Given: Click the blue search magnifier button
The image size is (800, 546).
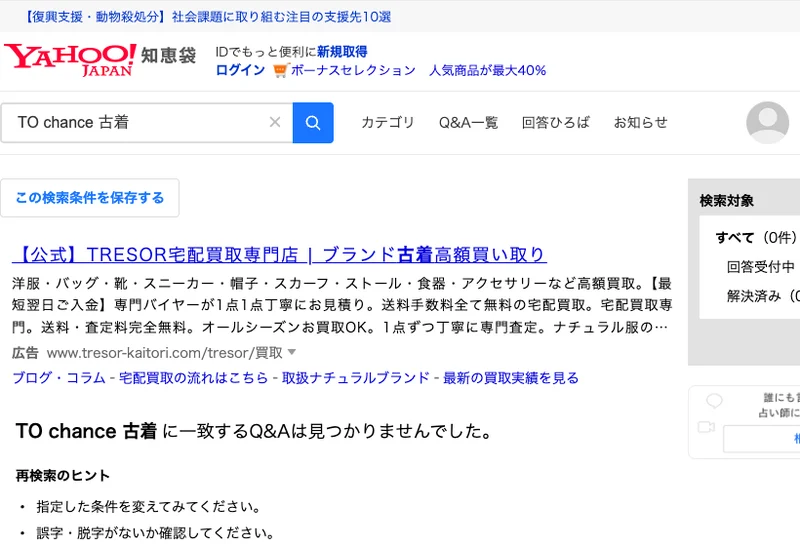Looking at the screenshot, I should tap(313, 122).
